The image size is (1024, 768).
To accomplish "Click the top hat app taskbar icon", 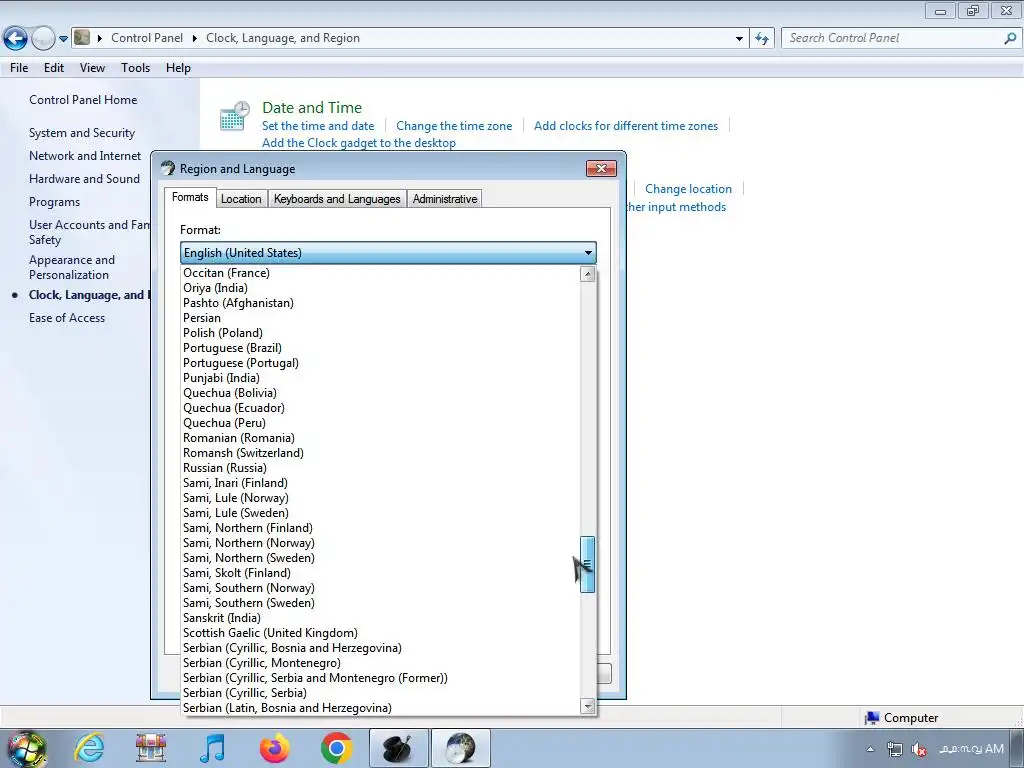I will (399, 748).
